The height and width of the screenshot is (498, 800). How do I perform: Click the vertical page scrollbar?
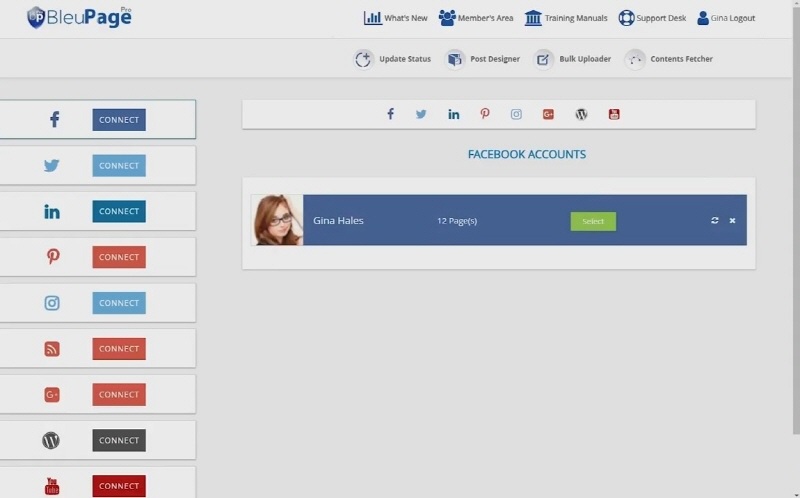[x=796, y=218]
